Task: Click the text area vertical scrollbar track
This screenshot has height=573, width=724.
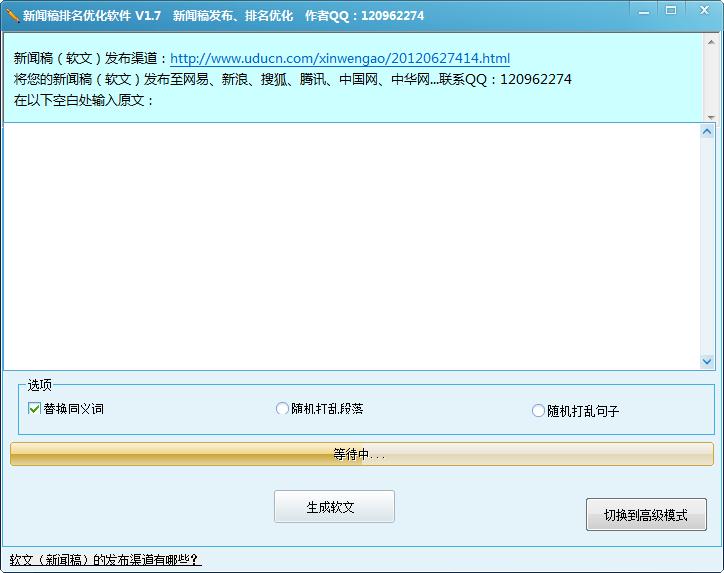Action: tap(706, 246)
